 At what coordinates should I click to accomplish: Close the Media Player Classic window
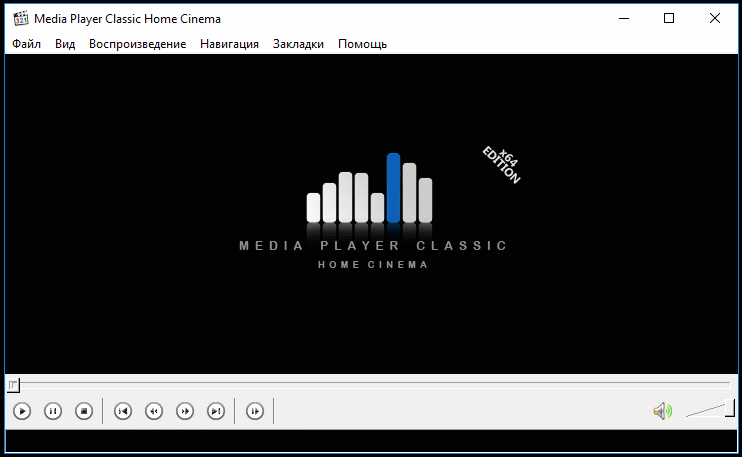(715, 18)
